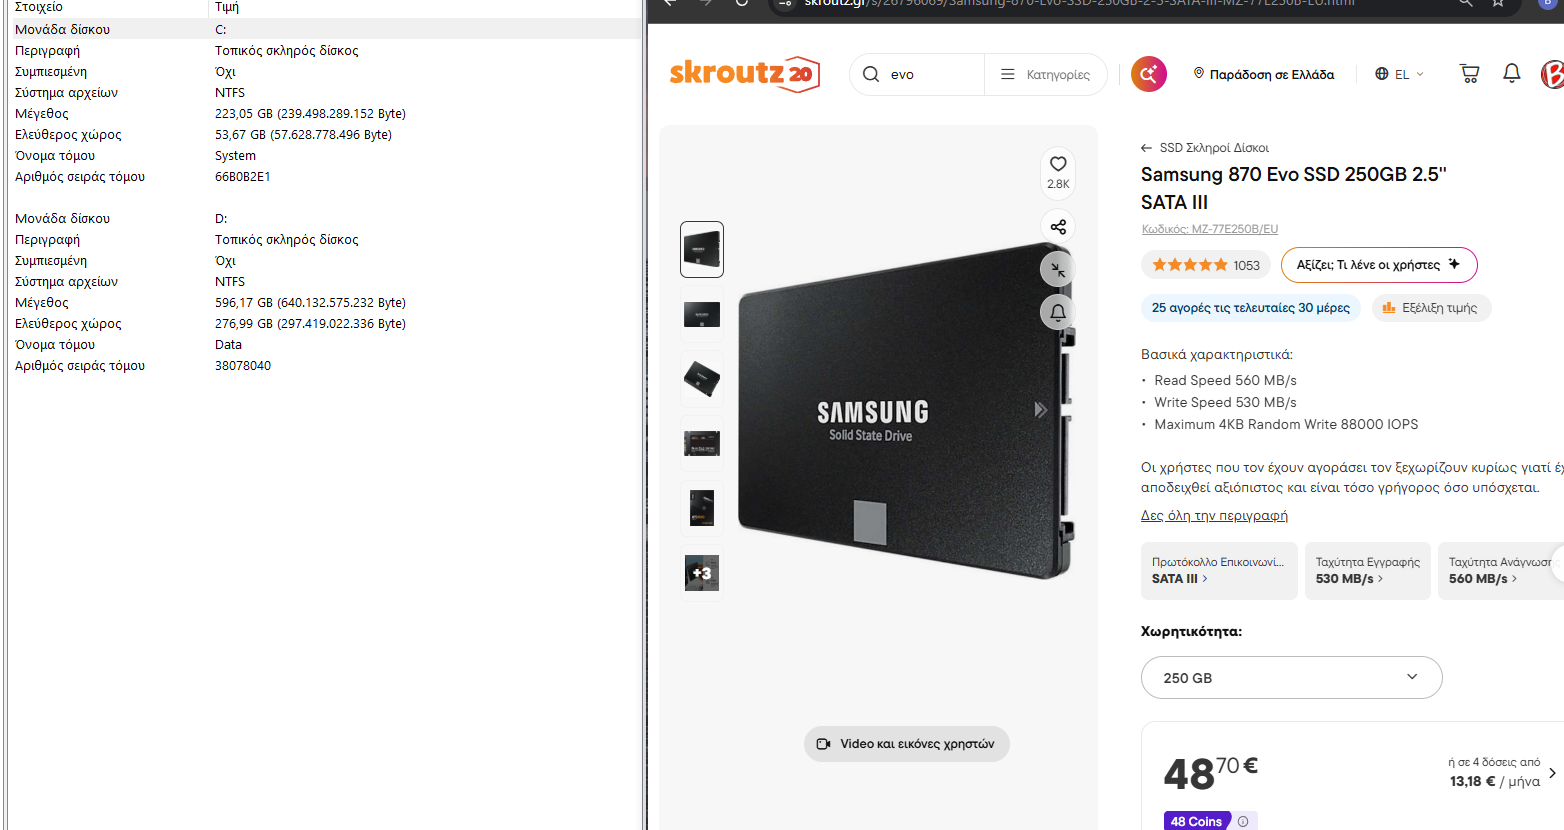The width and height of the screenshot is (1564, 830).
Task: Click the pink AI search assistant icon
Action: (1148, 74)
